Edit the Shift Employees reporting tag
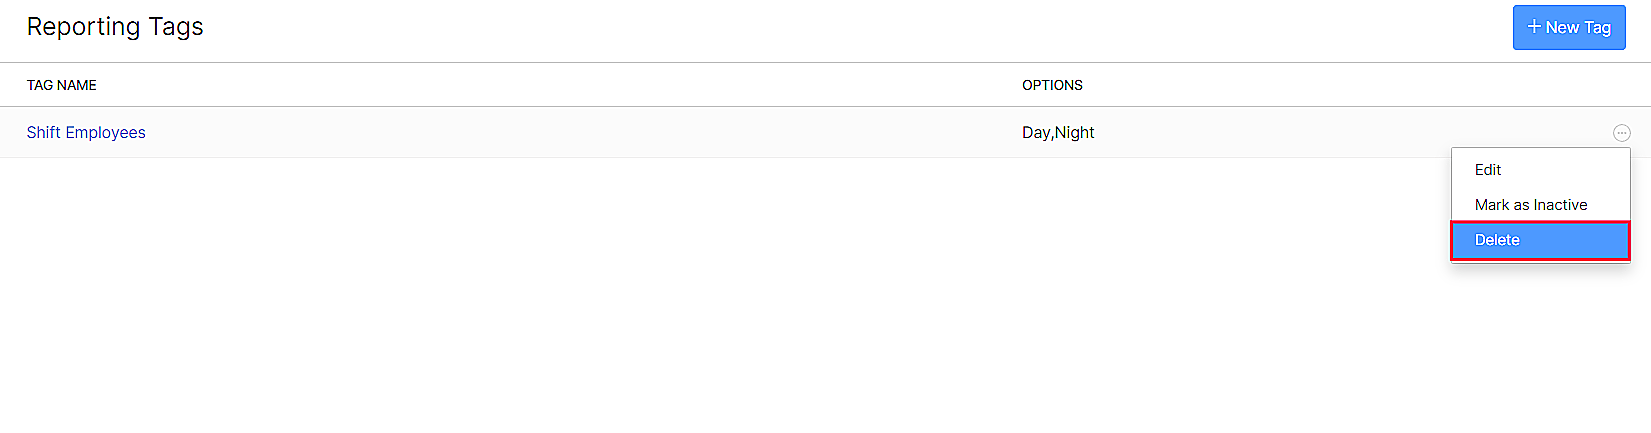Screen dimensions: 1651x433 click(x=1488, y=170)
